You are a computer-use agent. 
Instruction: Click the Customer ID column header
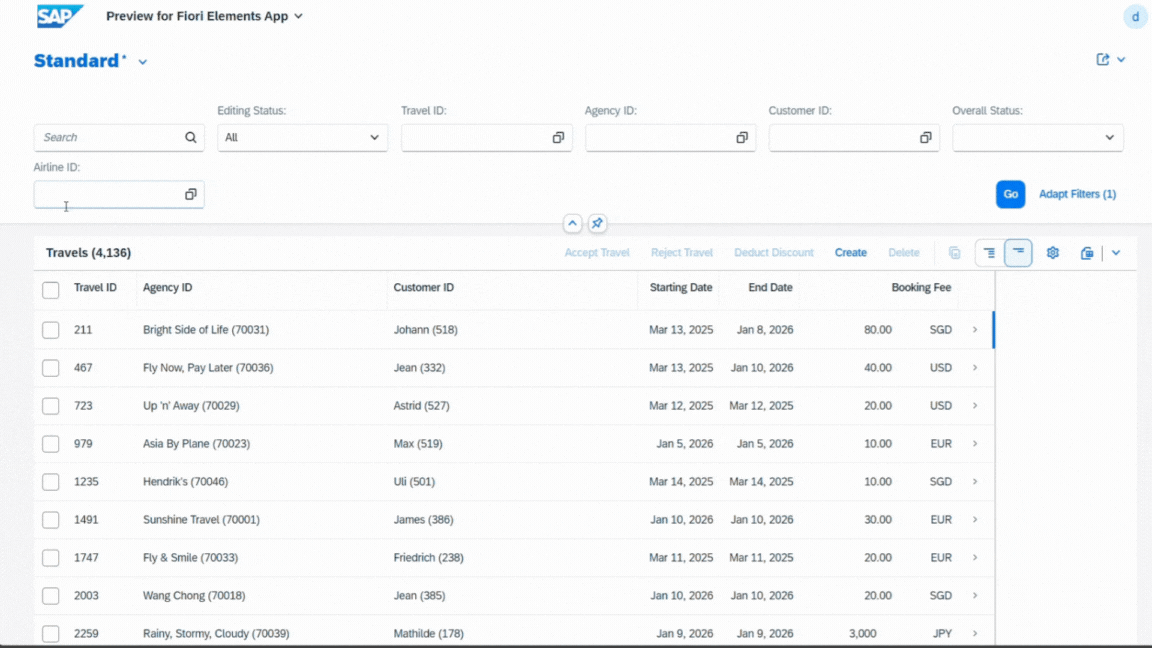pyautogui.click(x=423, y=287)
